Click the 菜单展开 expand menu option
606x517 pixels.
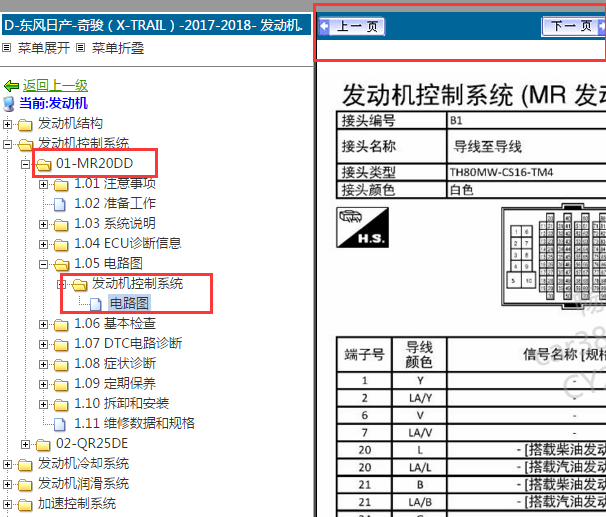click(x=44, y=48)
